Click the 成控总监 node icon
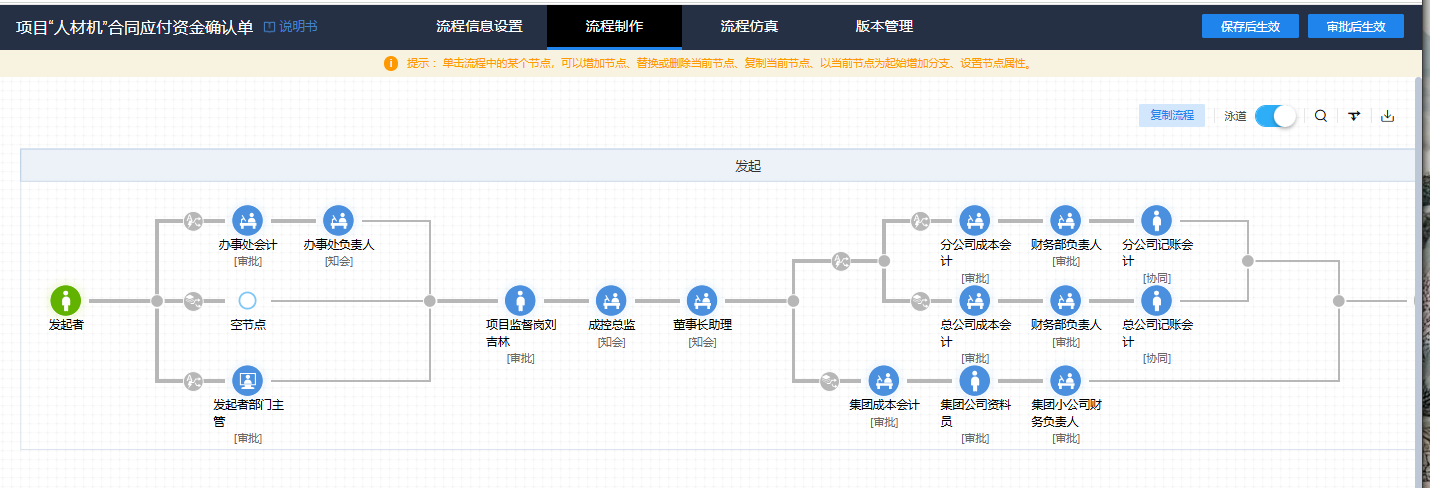 pos(610,300)
